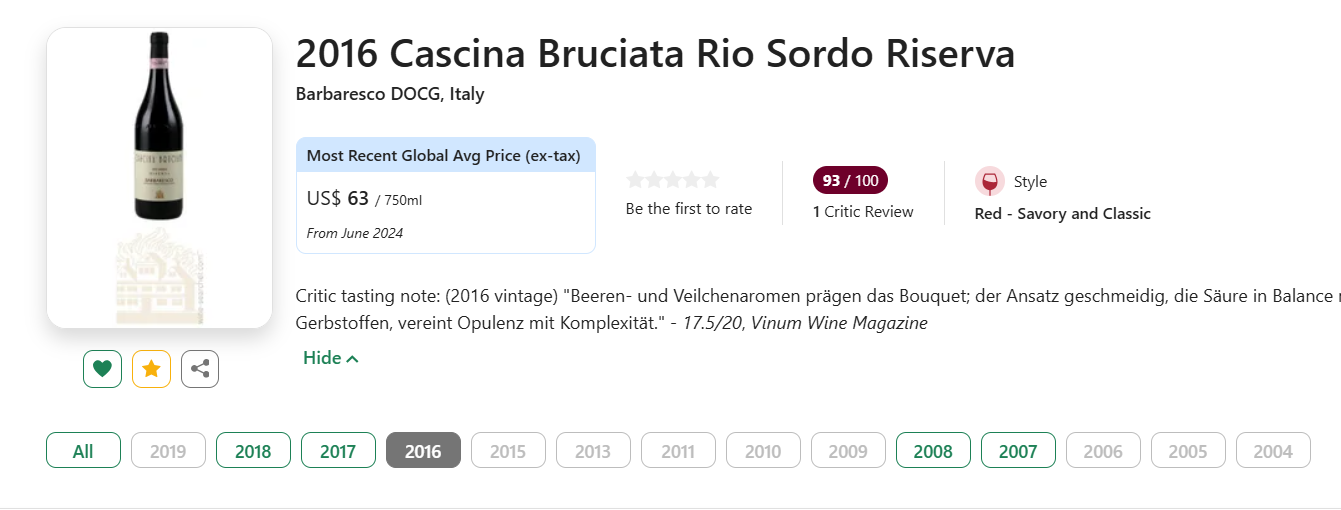Choose the 2008 vintage

[x=933, y=451]
